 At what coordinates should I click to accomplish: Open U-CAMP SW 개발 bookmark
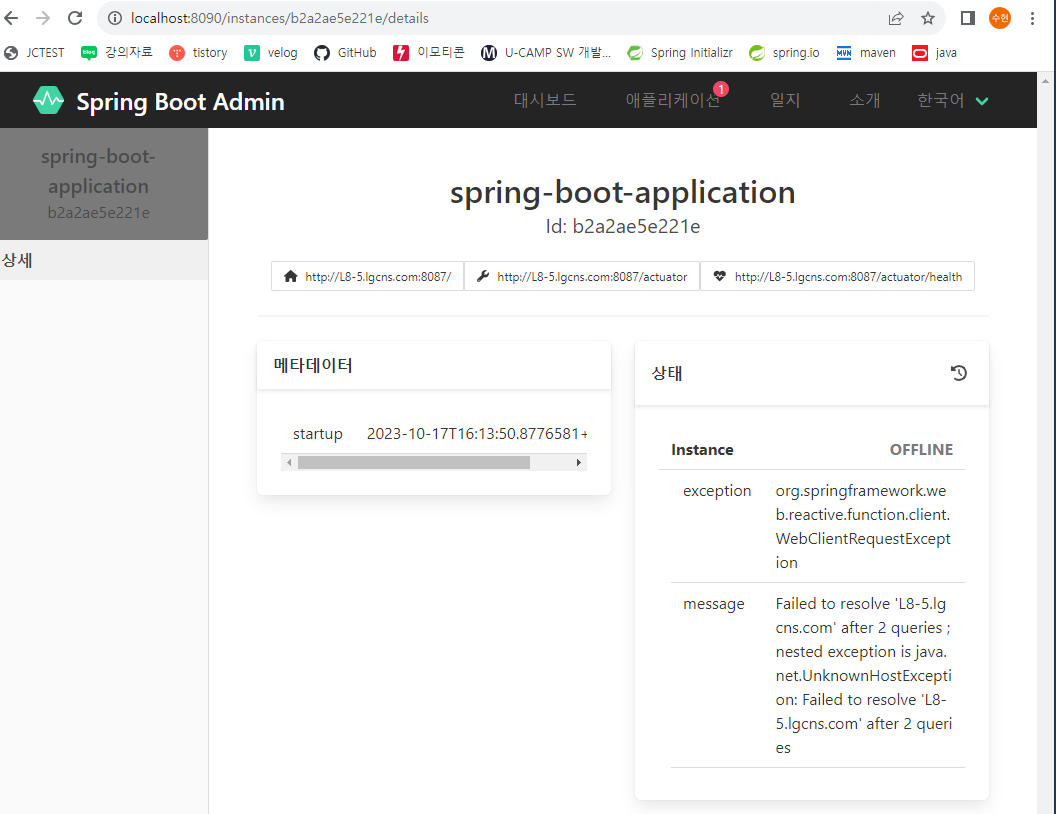[x=546, y=53]
